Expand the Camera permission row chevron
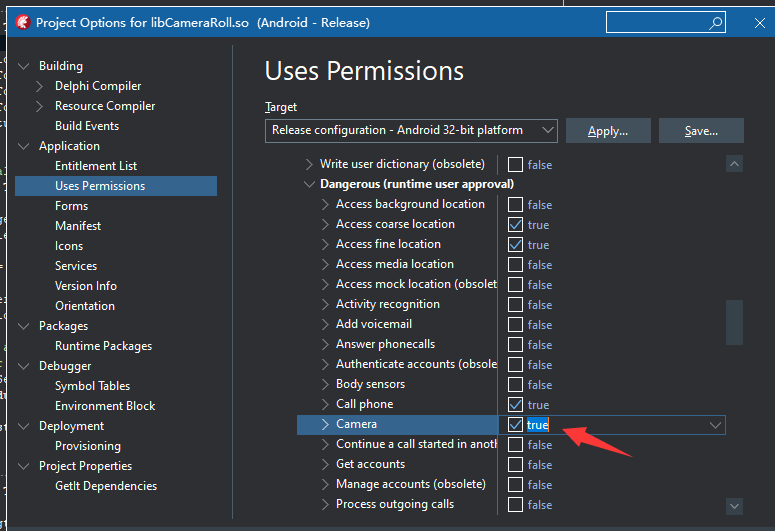 (325, 425)
